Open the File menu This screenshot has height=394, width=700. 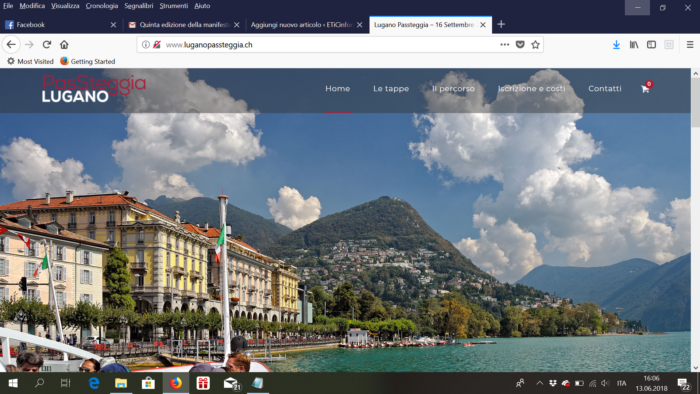pyautogui.click(x=8, y=6)
